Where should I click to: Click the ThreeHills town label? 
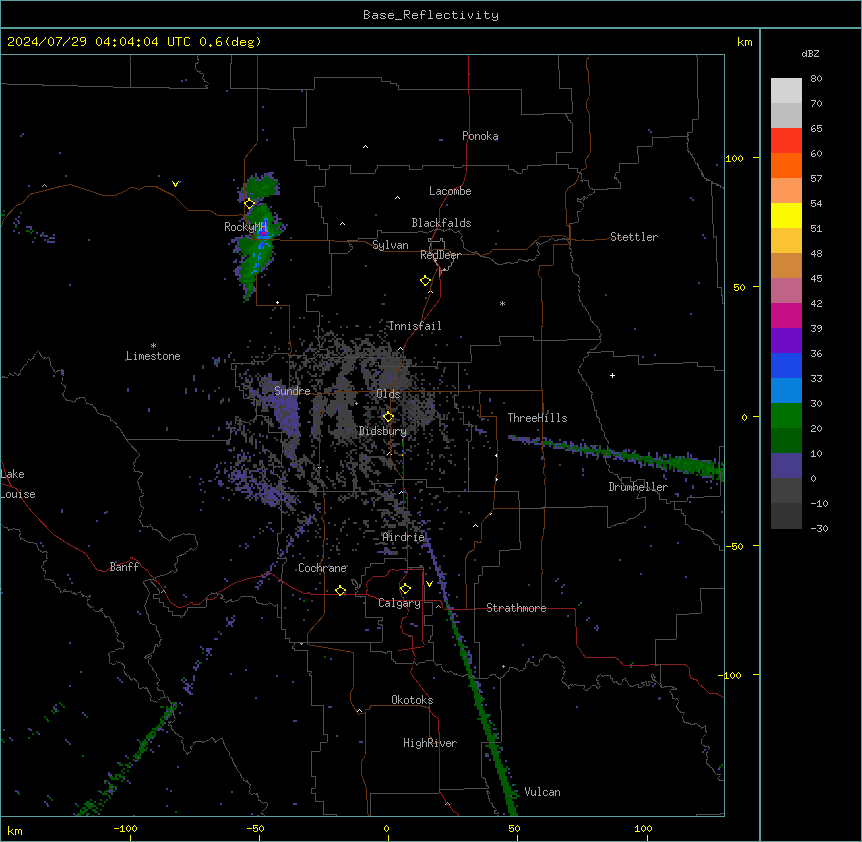point(537,418)
